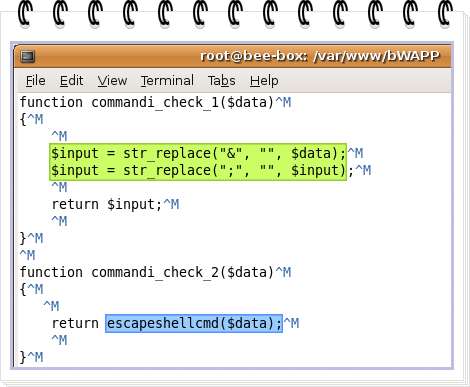Click the highlighted line str_replace(";", "", $input)
Screen dimensions: 470x387
pos(198,170)
